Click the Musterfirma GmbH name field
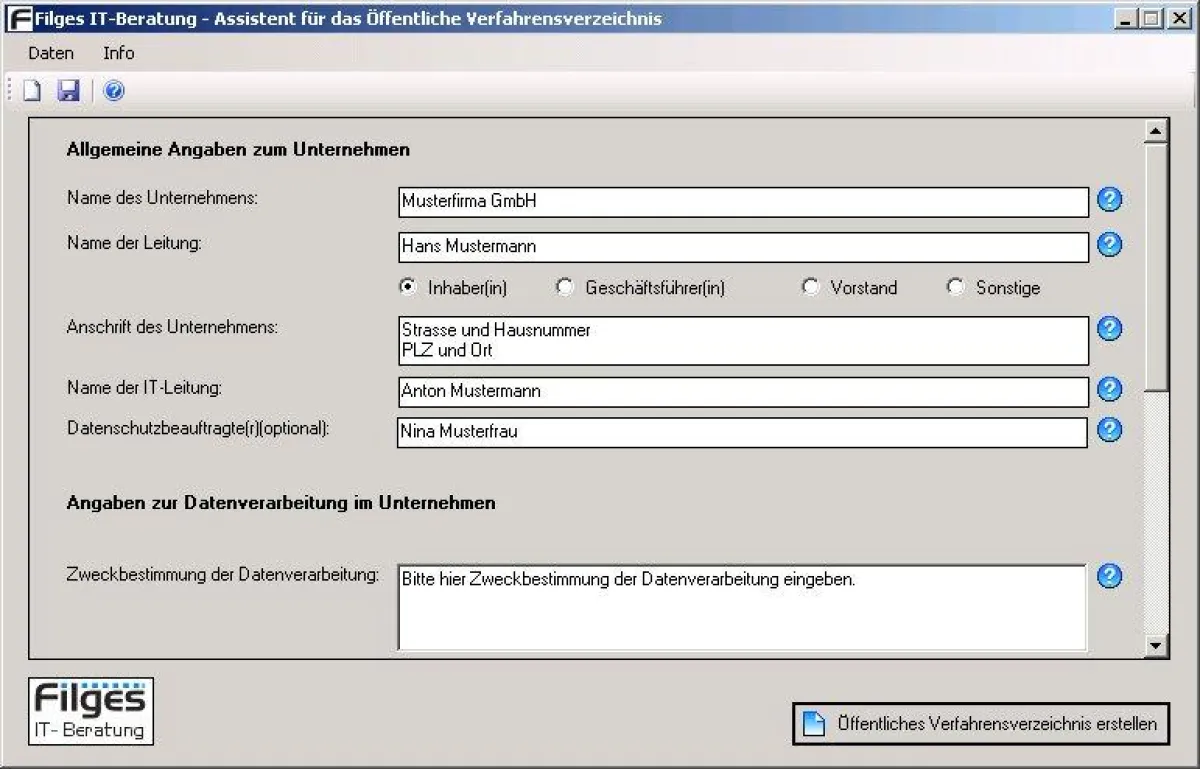This screenshot has width=1200, height=769. pos(742,201)
